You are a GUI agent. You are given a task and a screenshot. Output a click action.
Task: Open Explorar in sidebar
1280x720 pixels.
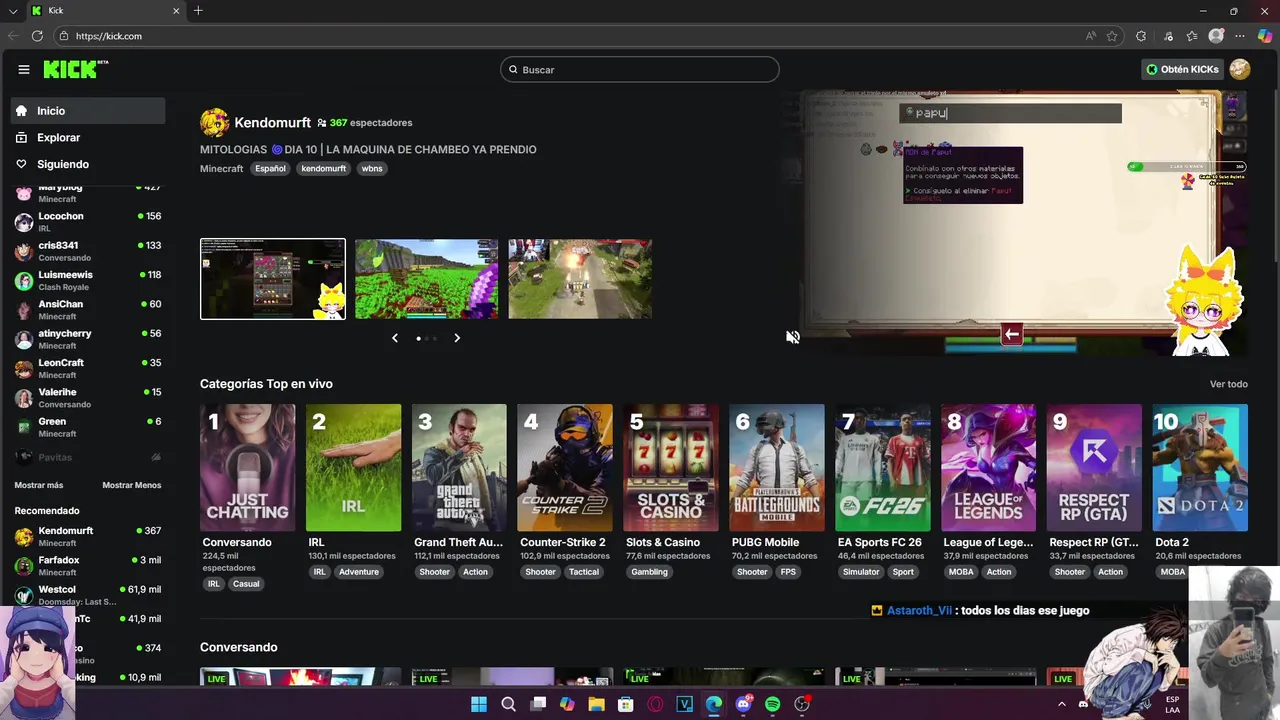tap(88, 137)
